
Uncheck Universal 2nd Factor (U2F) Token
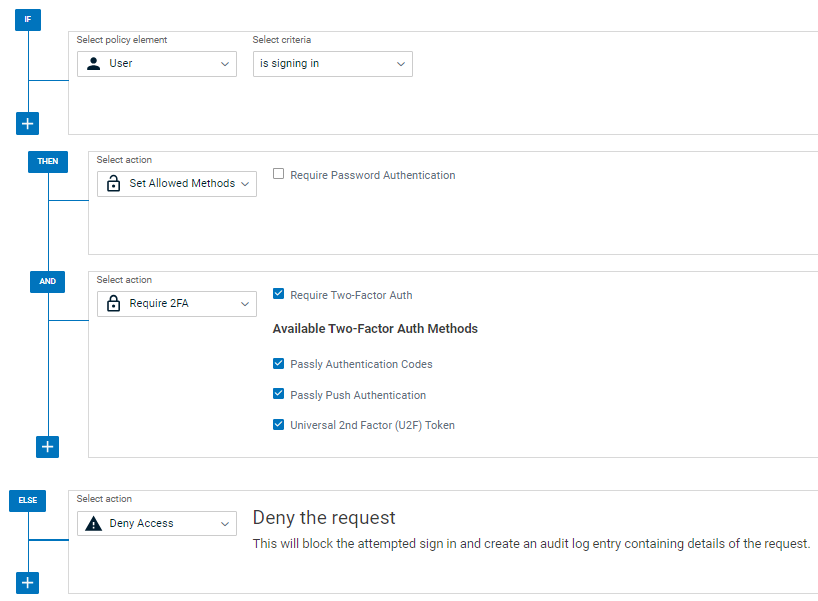coord(278,425)
